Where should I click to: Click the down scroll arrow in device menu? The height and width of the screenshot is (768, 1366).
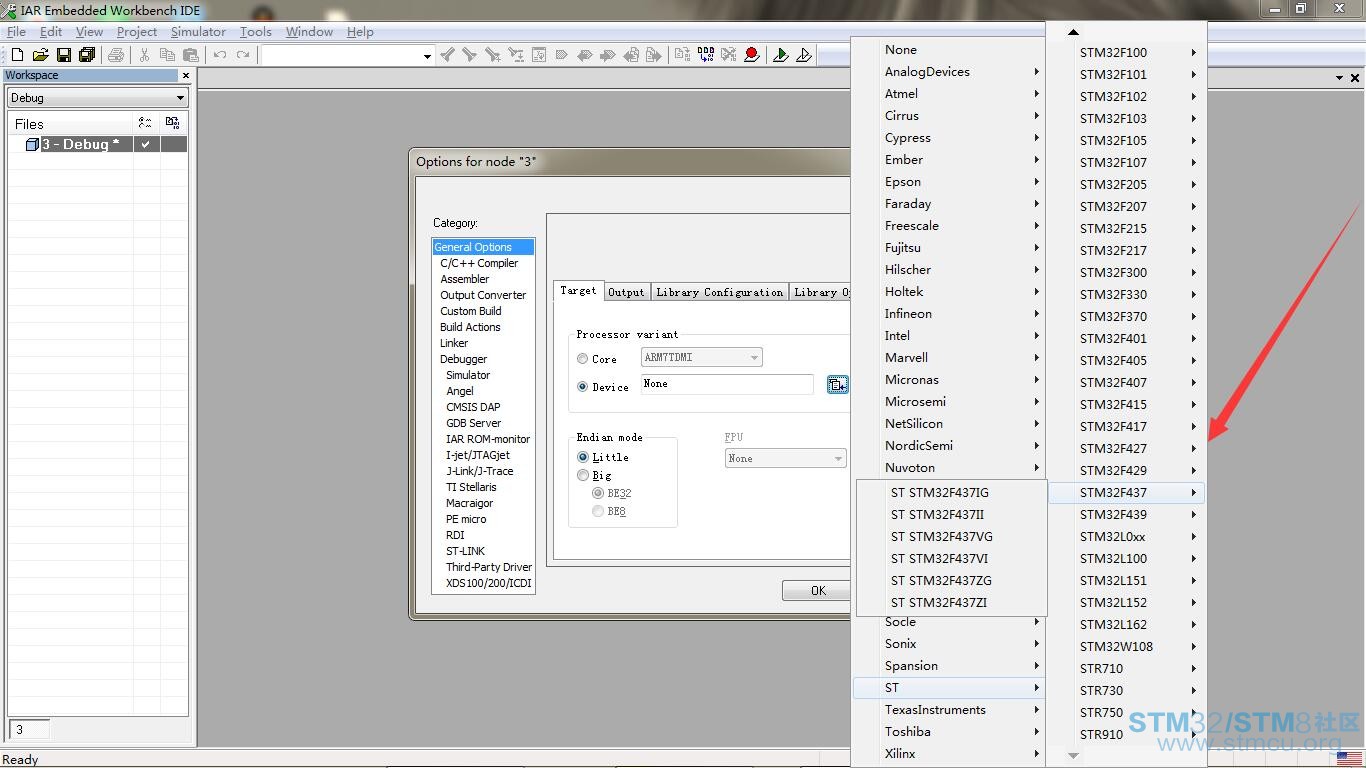[1073, 756]
